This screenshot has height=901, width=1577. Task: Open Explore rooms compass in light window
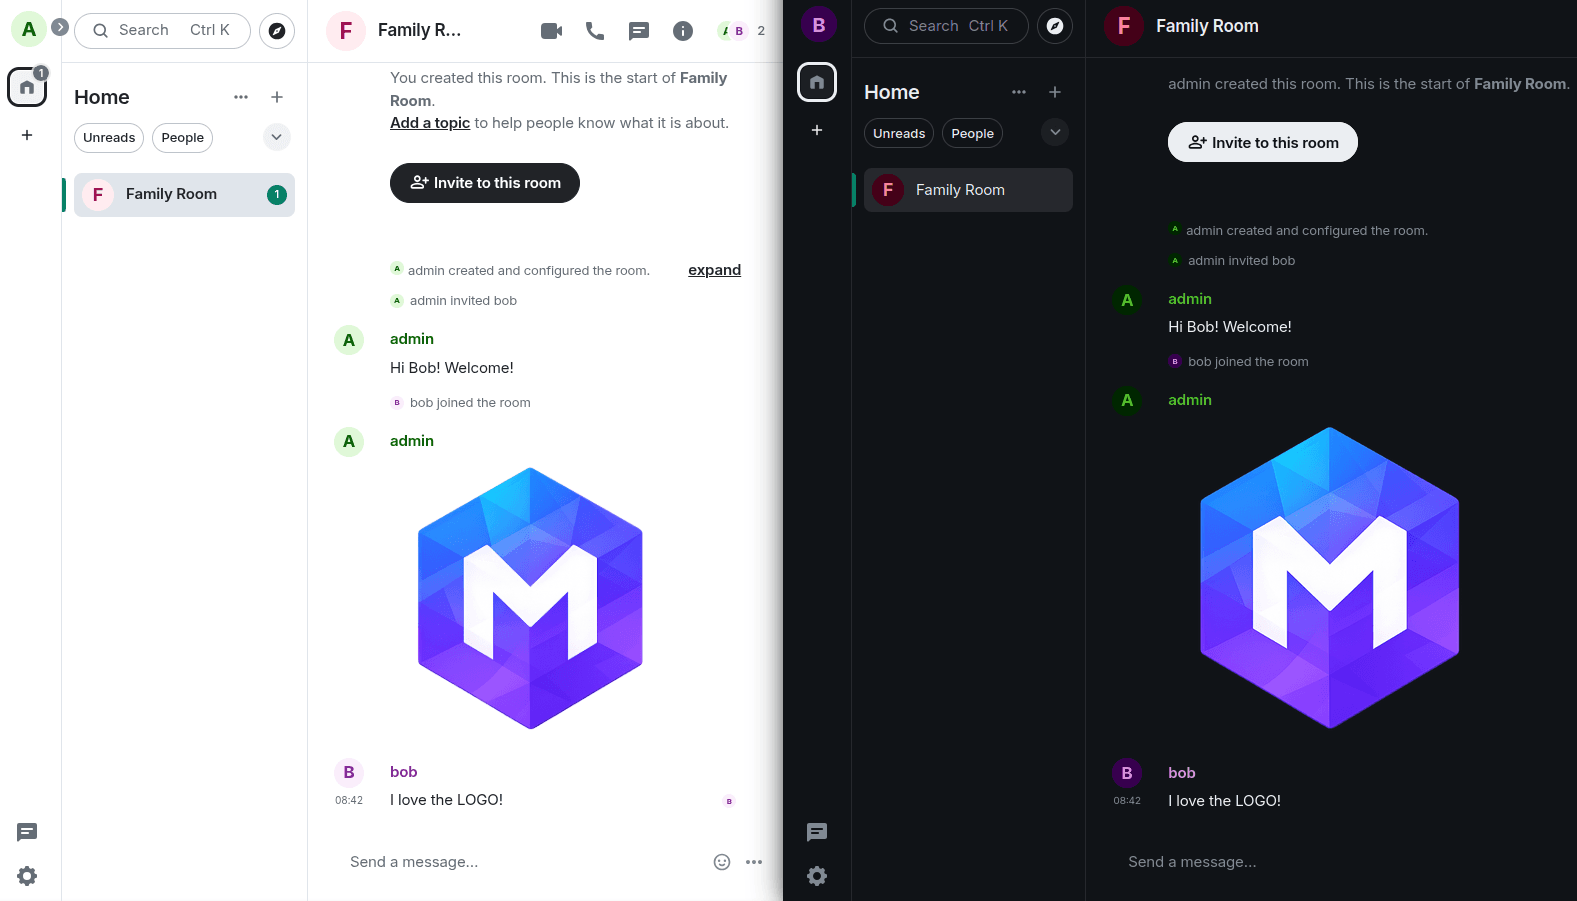click(x=277, y=31)
